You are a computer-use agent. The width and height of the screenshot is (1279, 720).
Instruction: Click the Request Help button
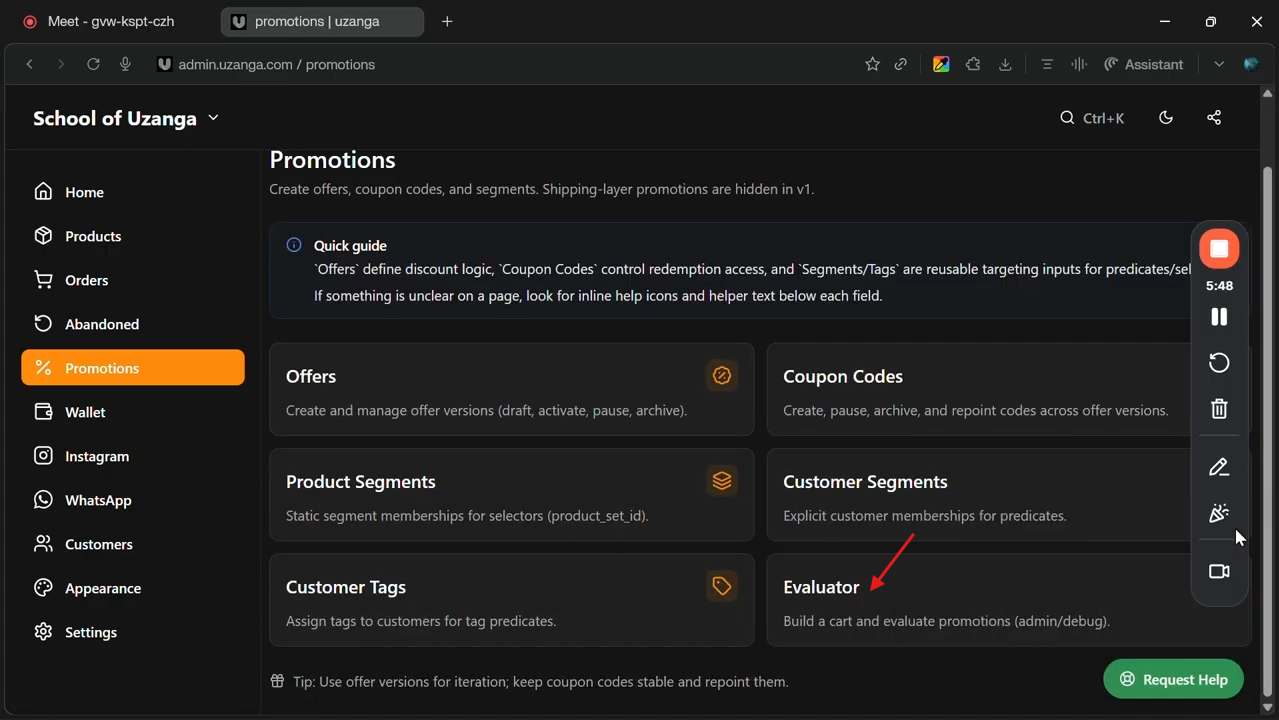[1173, 679]
